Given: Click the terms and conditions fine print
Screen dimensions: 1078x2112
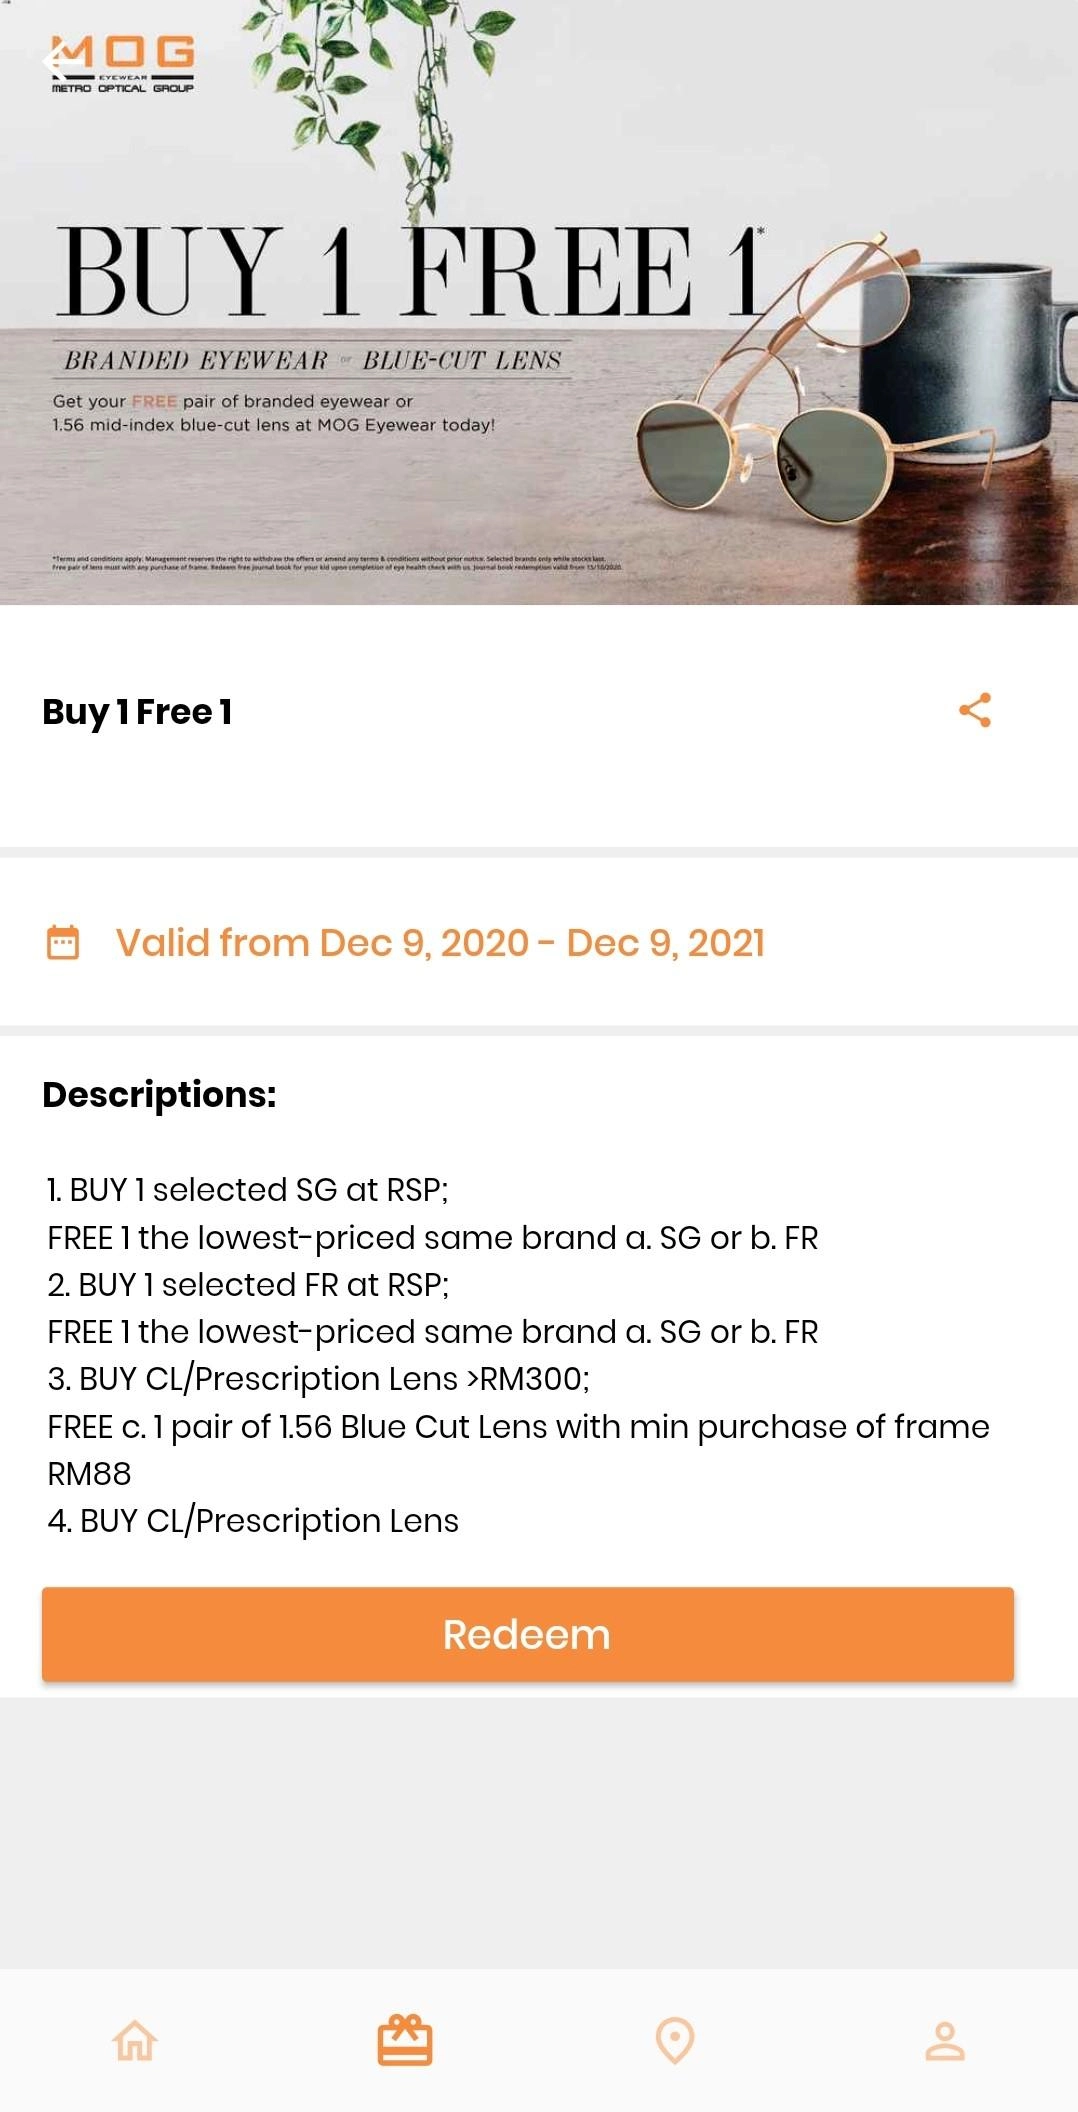Looking at the screenshot, I should (x=337, y=562).
